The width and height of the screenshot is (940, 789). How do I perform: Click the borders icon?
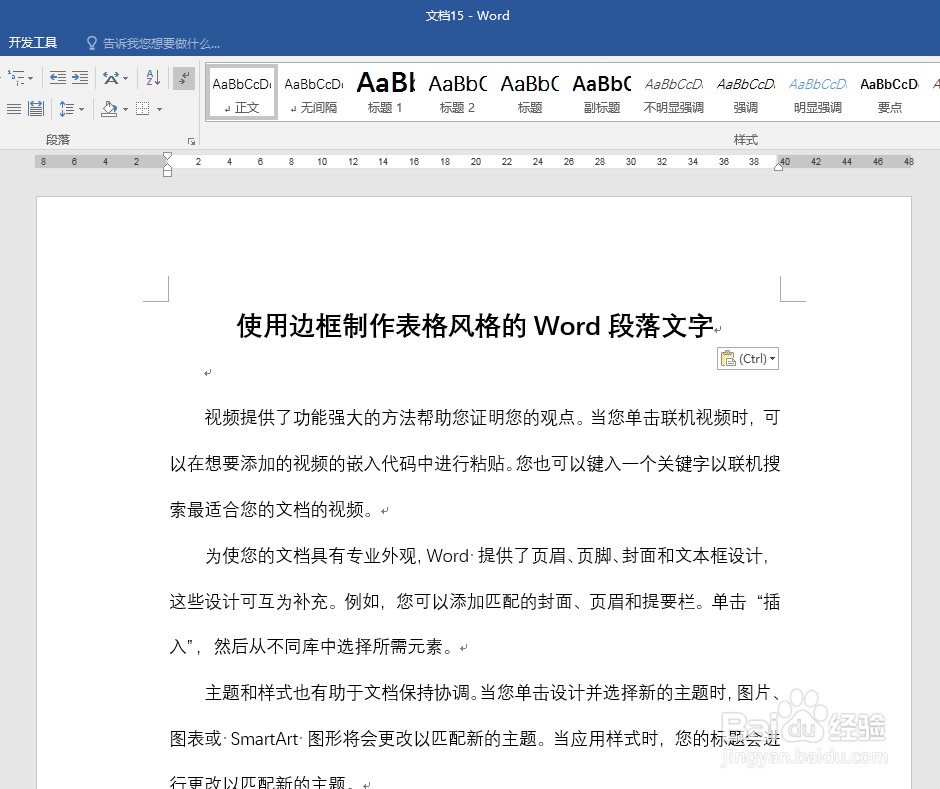(x=143, y=109)
